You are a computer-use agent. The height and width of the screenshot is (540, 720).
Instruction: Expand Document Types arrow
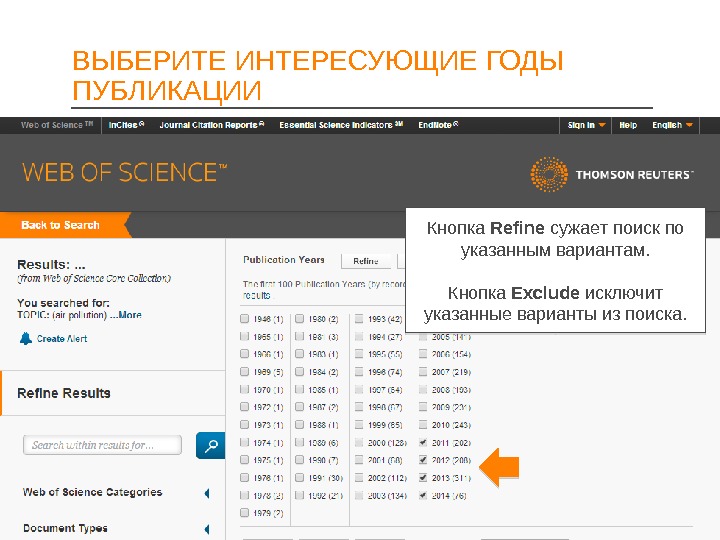click(207, 529)
